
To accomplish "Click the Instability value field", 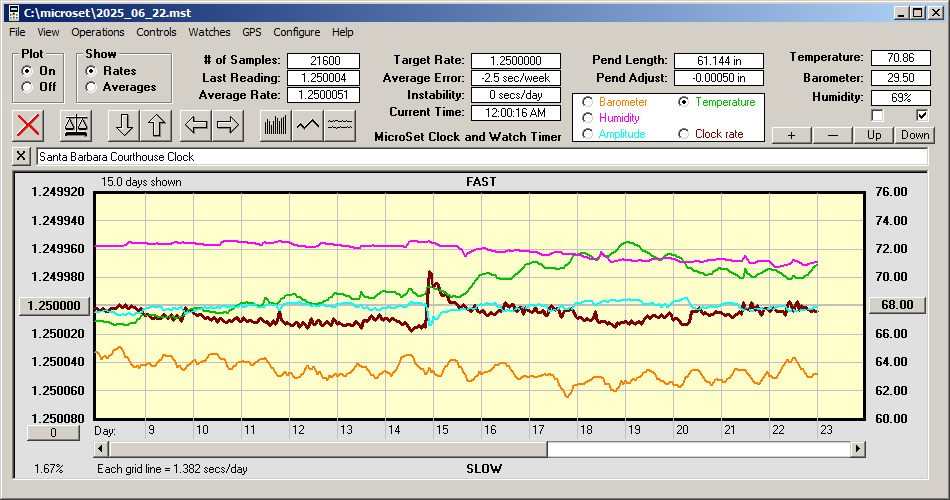I will (516, 95).
